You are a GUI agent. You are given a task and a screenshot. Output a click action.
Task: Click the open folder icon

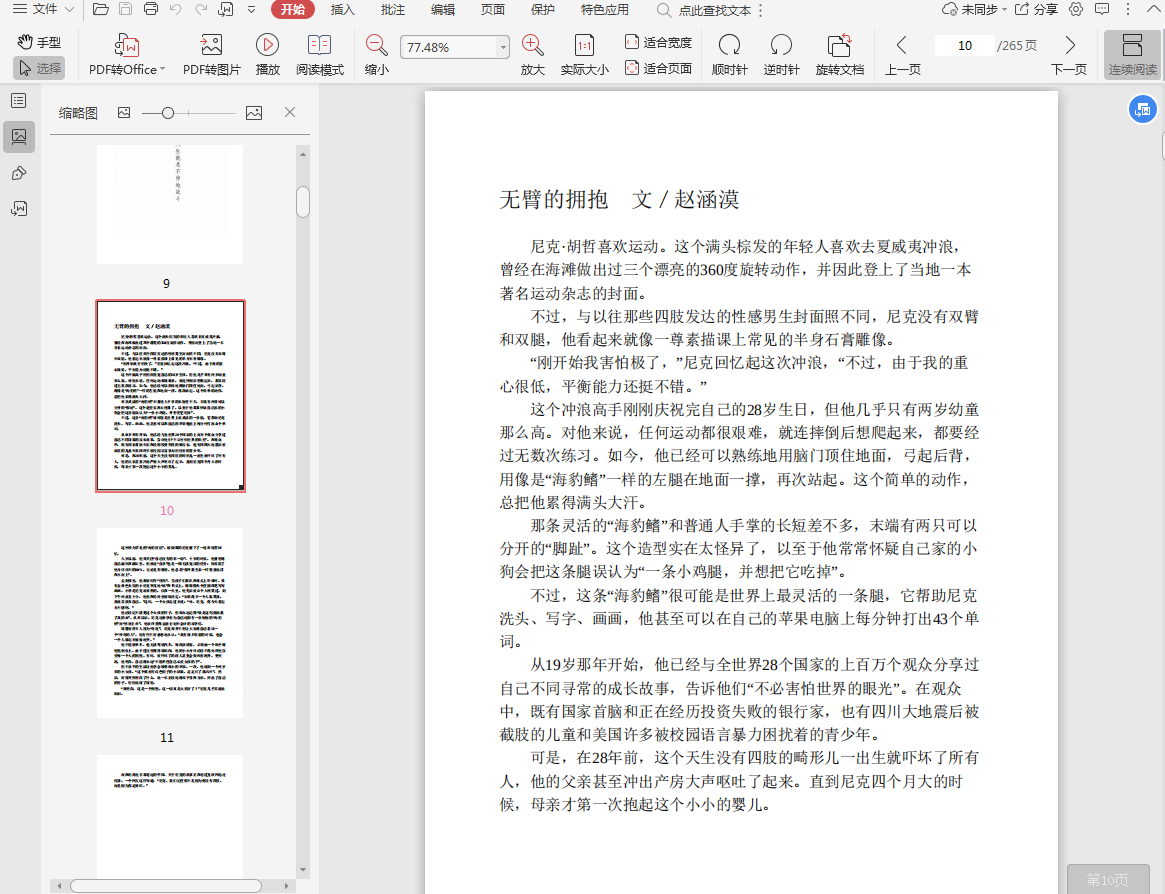point(100,10)
